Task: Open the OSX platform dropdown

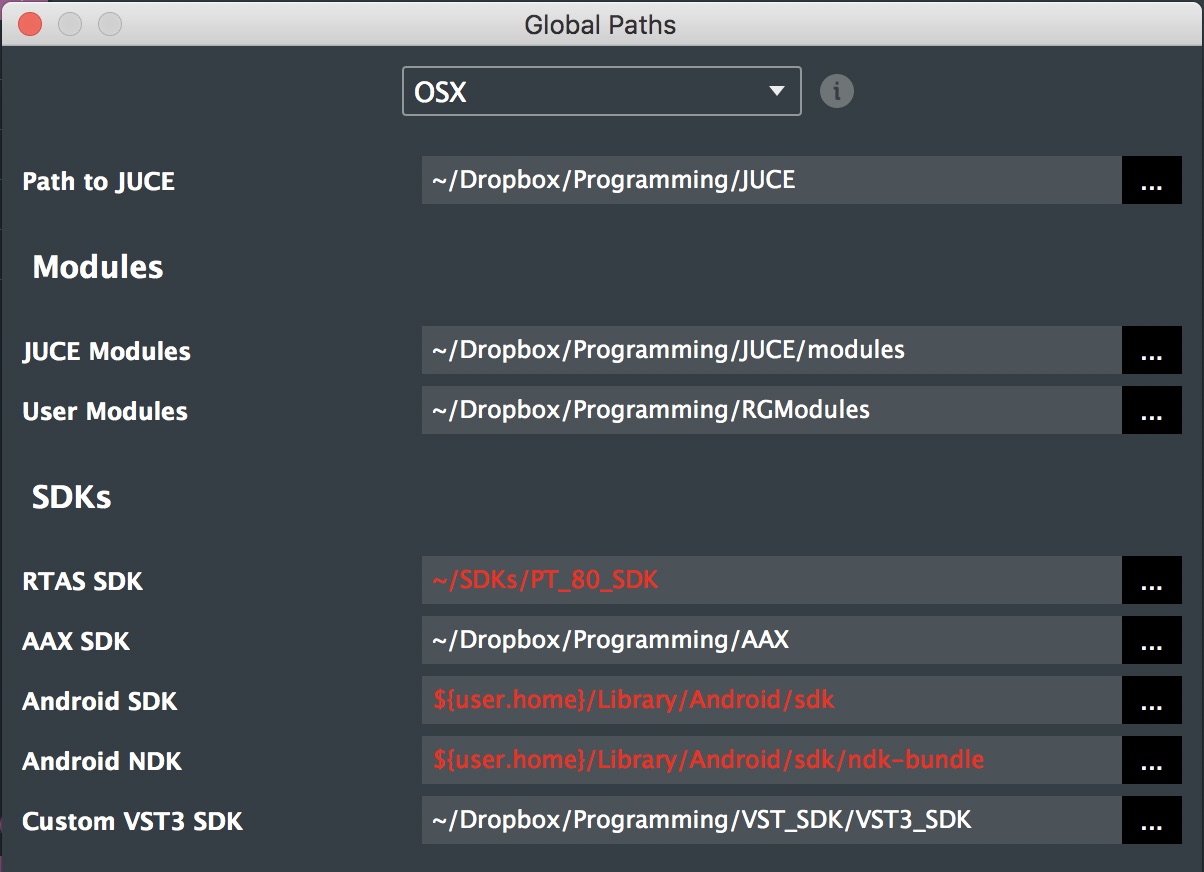Action: pos(600,91)
